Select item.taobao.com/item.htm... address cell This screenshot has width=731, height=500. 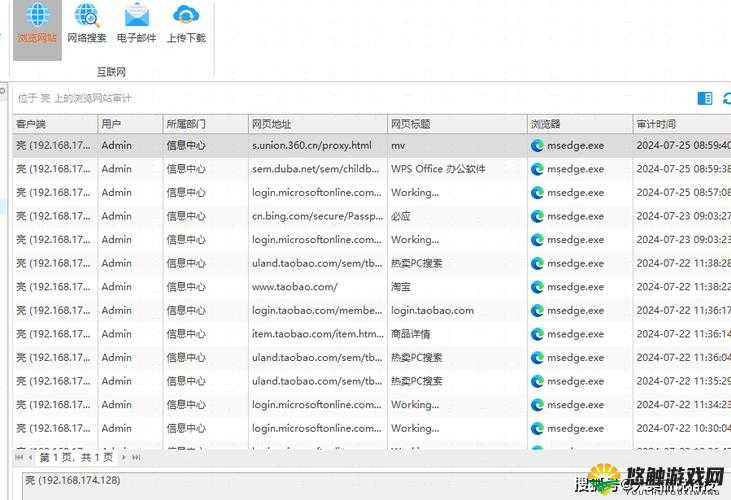pyautogui.click(x=318, y=334)
